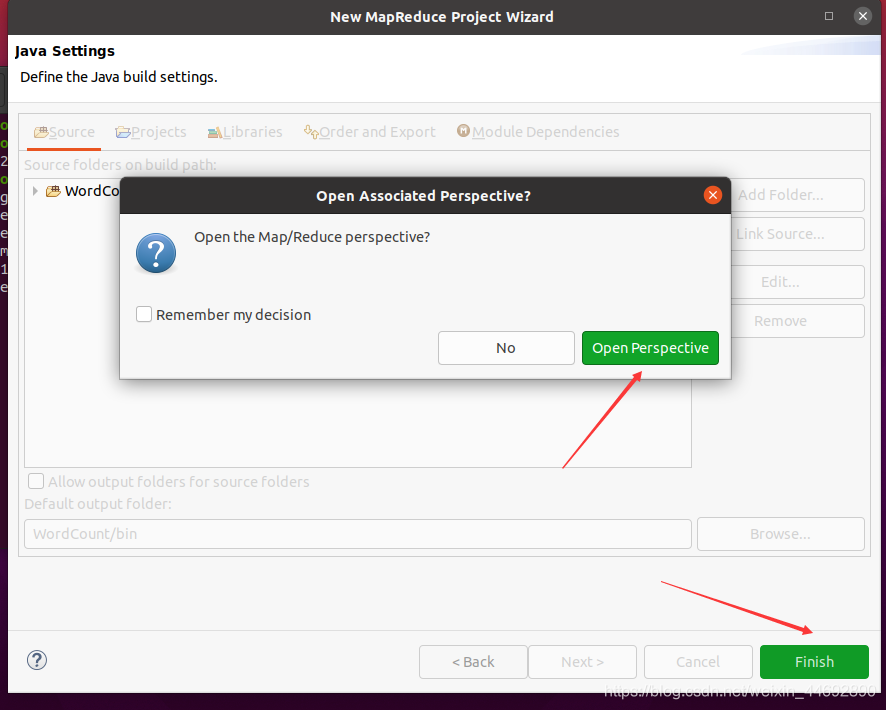This screenshot has width=886, height=710.
Task: Dismiss the perspective prompt with No
Action: pyautogui.click(x=506, y=348)
